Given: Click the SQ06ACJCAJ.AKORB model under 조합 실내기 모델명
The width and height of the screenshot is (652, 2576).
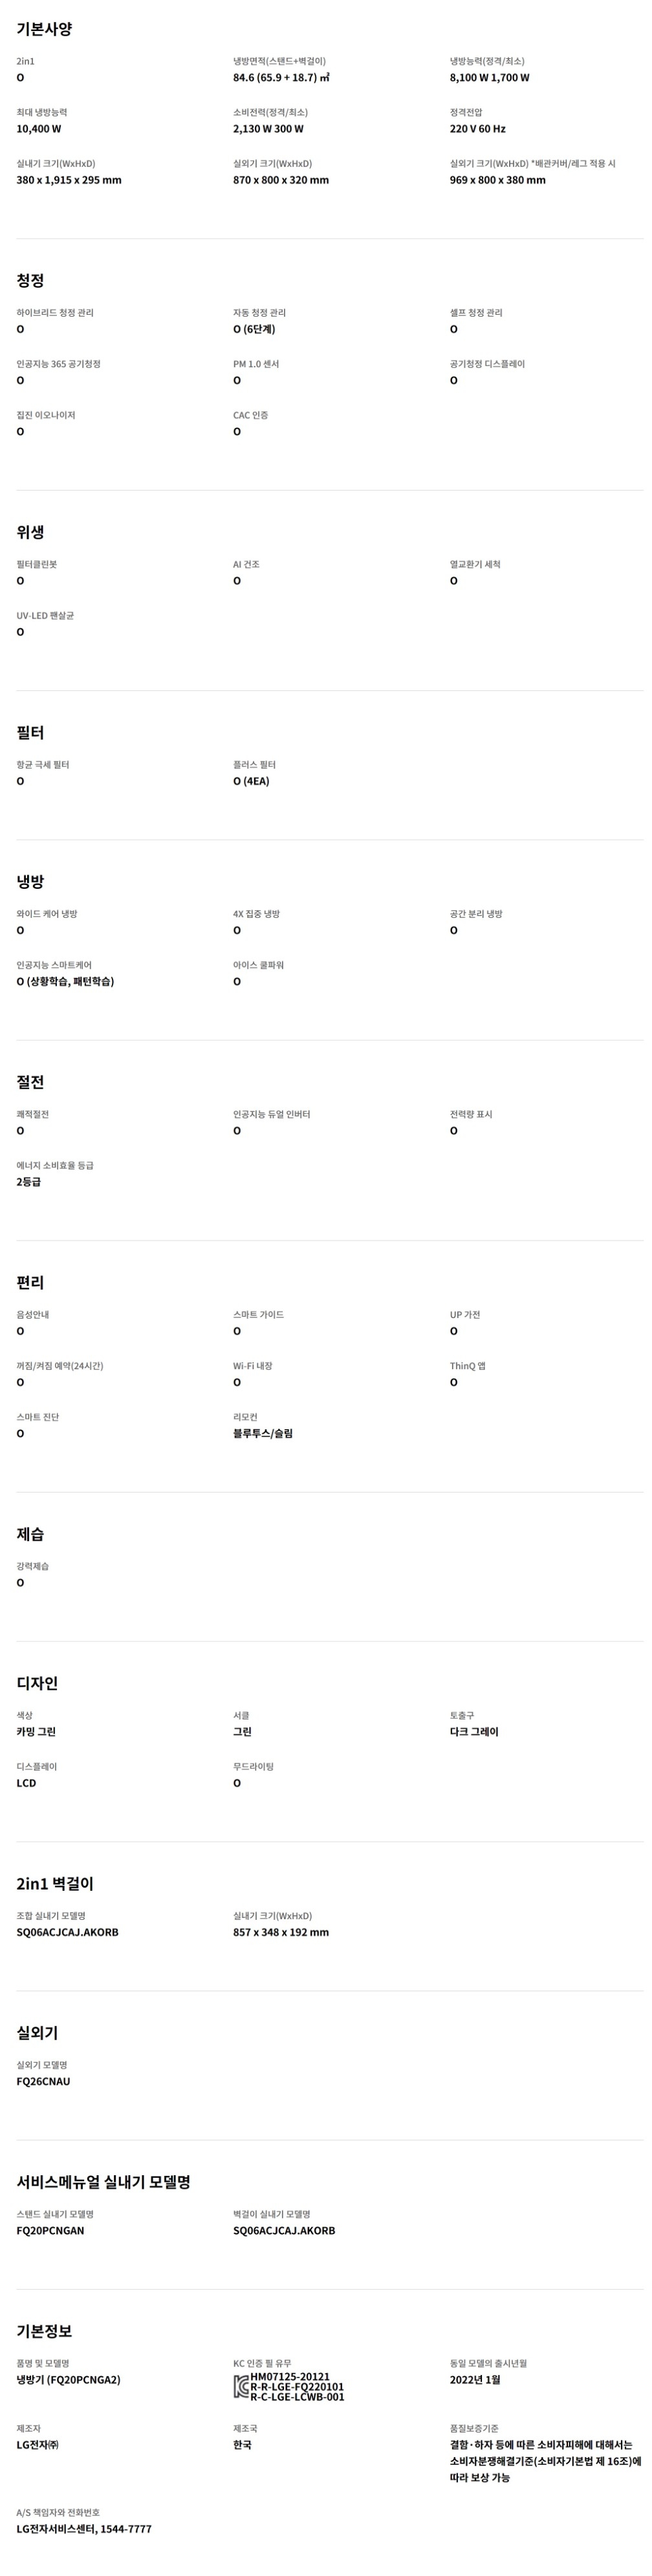Looking at the screenshot, I should 67,1933.
